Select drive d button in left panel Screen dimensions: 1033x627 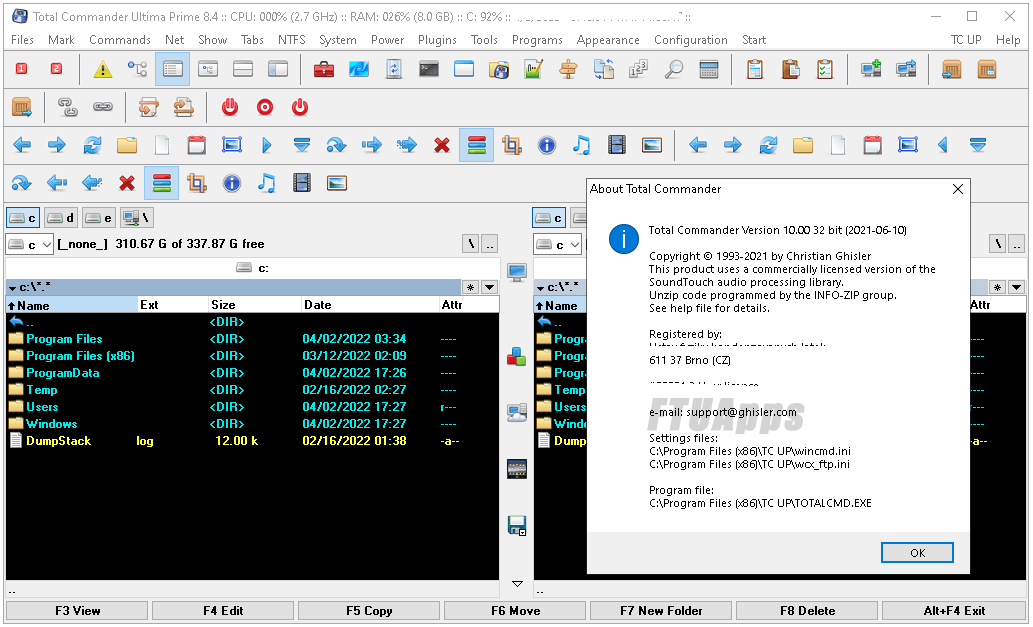[61, 217]
